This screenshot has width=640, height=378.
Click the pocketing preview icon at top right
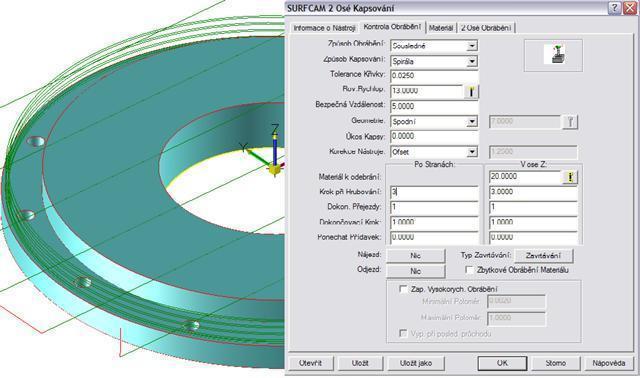coord(555,55)
